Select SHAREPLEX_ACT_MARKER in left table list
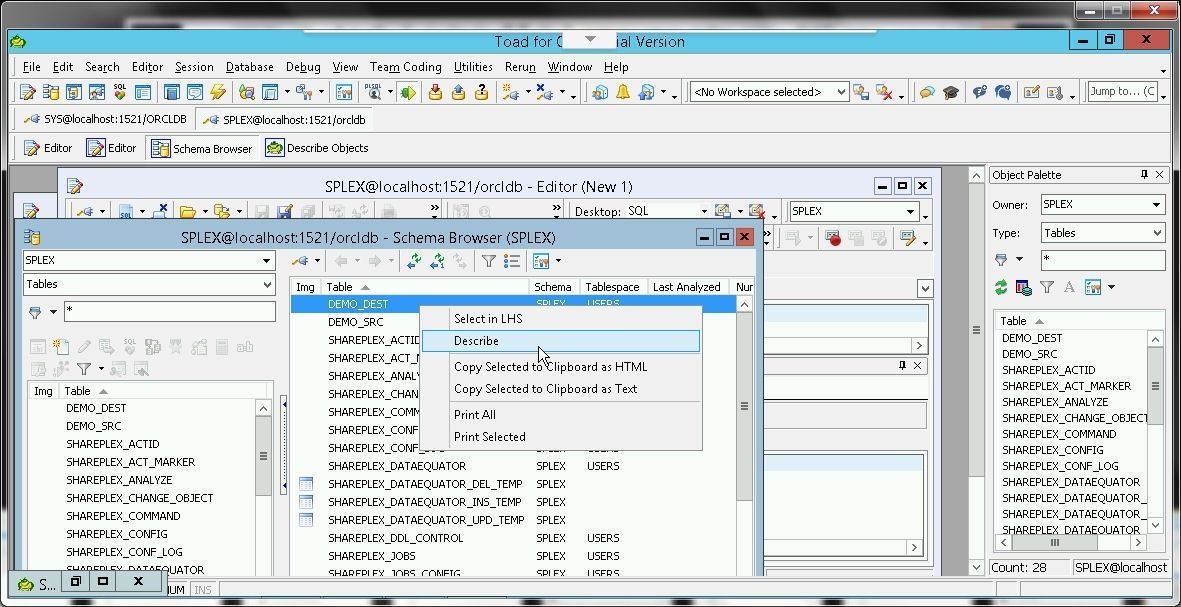 point(143,462)
